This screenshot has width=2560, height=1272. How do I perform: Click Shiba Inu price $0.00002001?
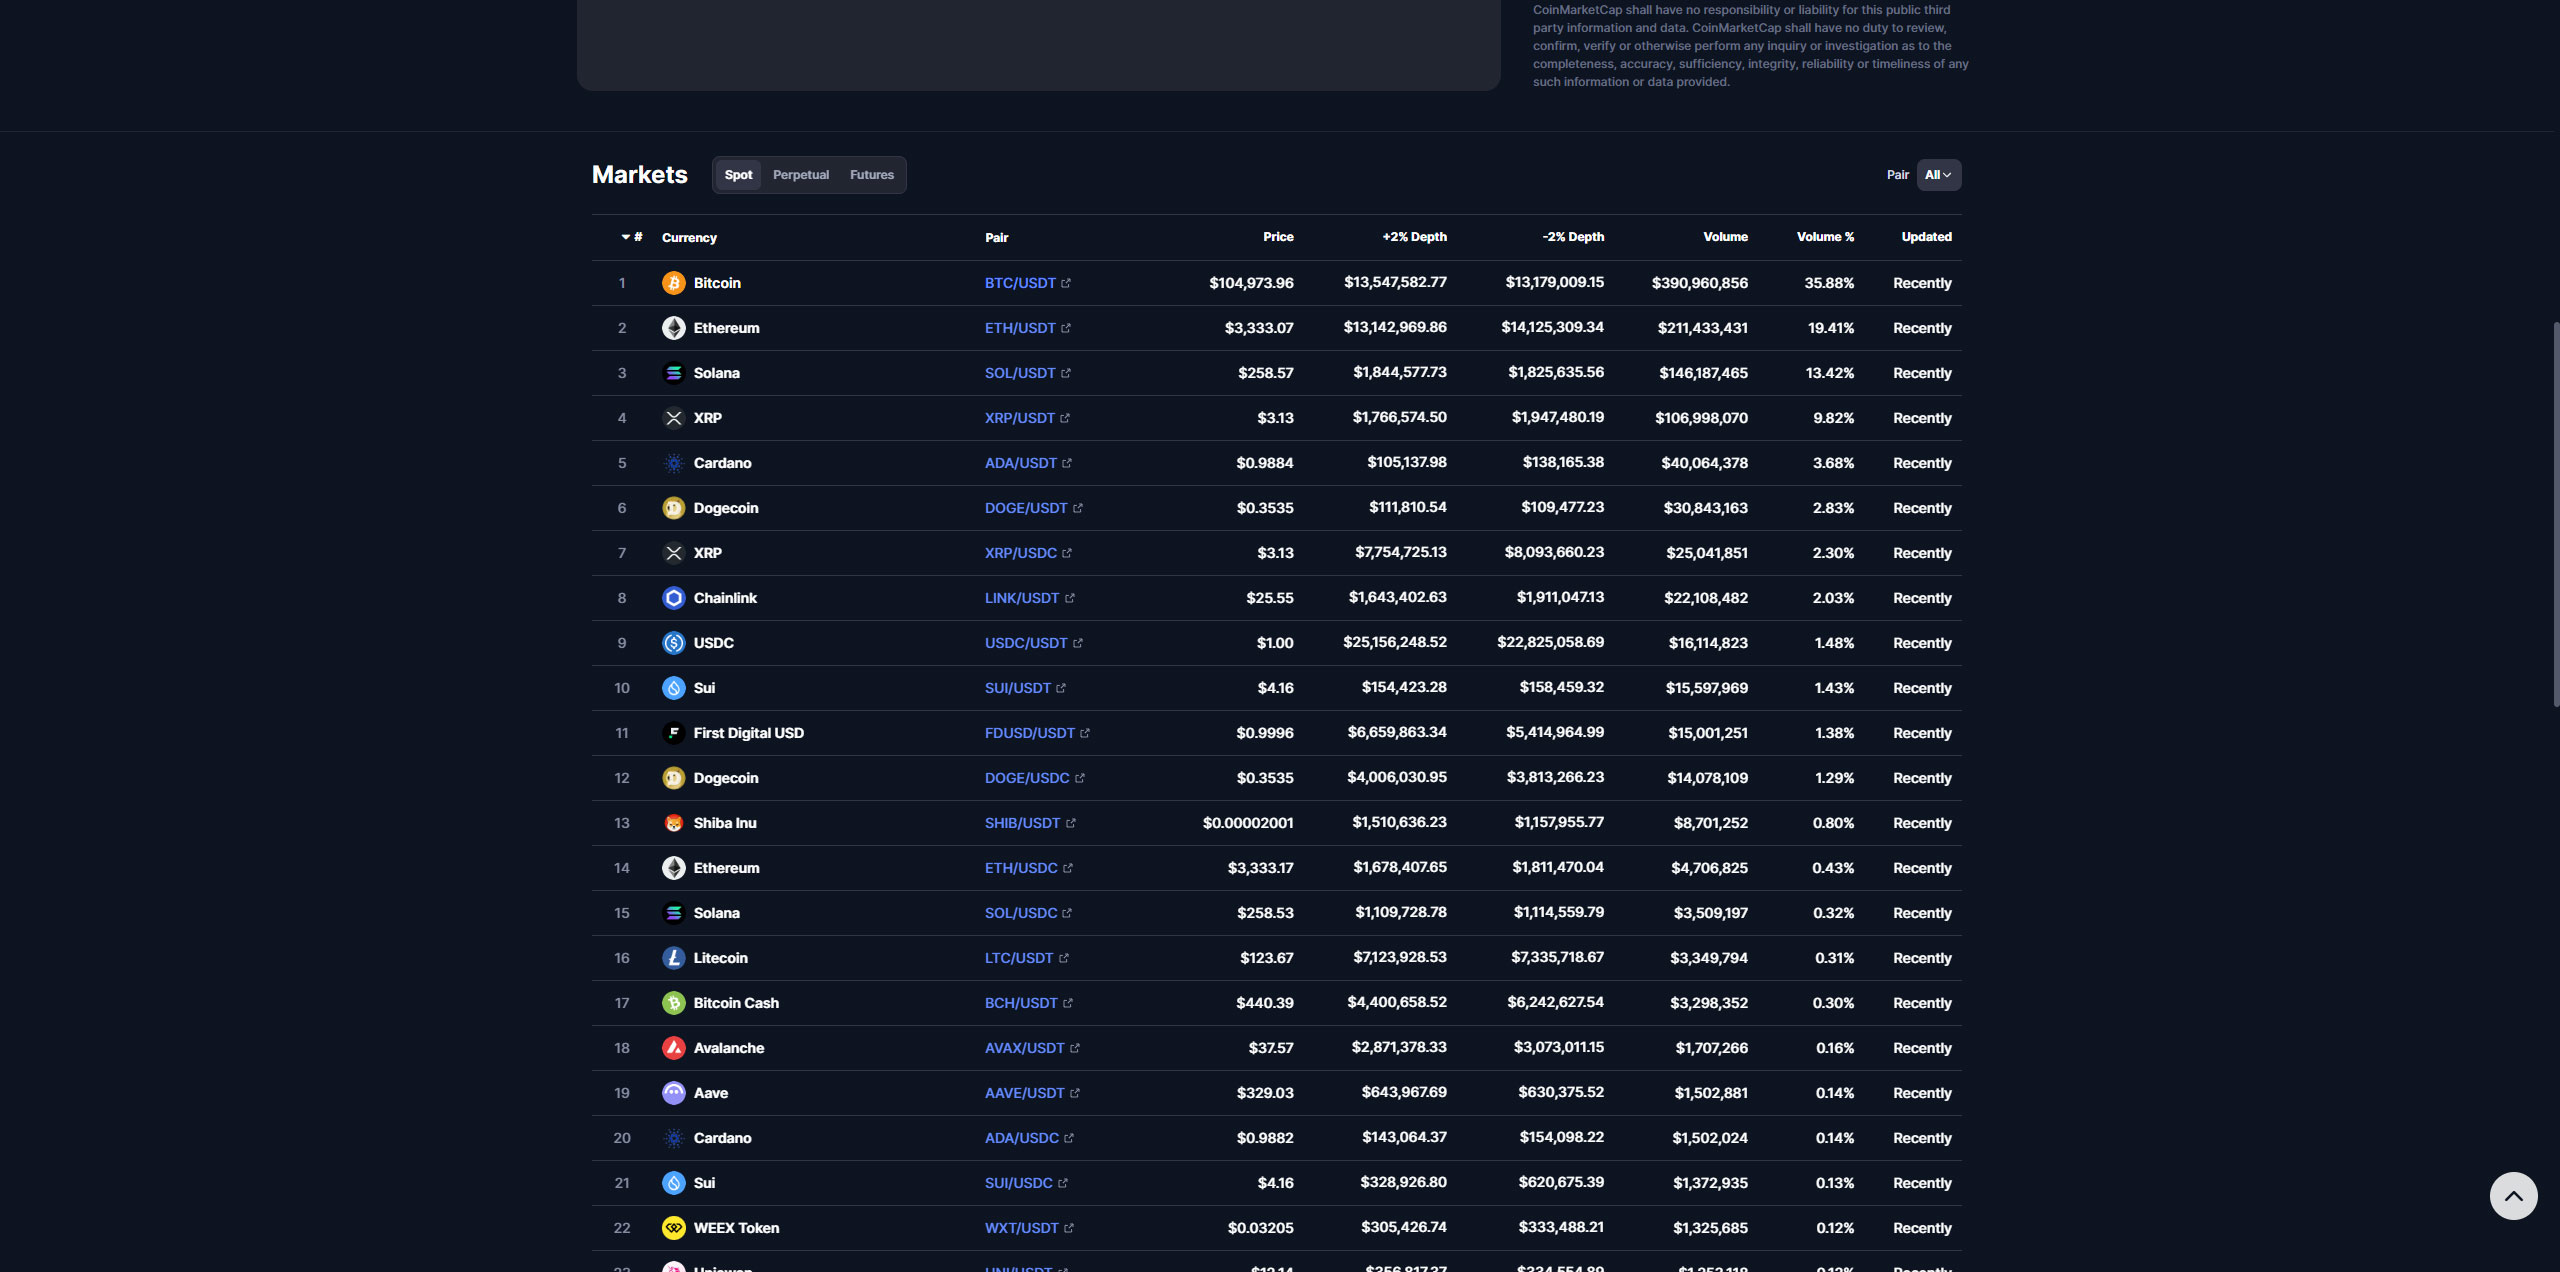[1248, 823]
